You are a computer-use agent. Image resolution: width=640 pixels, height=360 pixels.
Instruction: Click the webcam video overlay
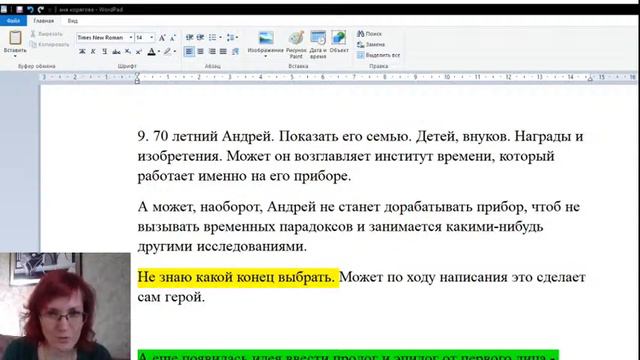[x=65, y=306]
